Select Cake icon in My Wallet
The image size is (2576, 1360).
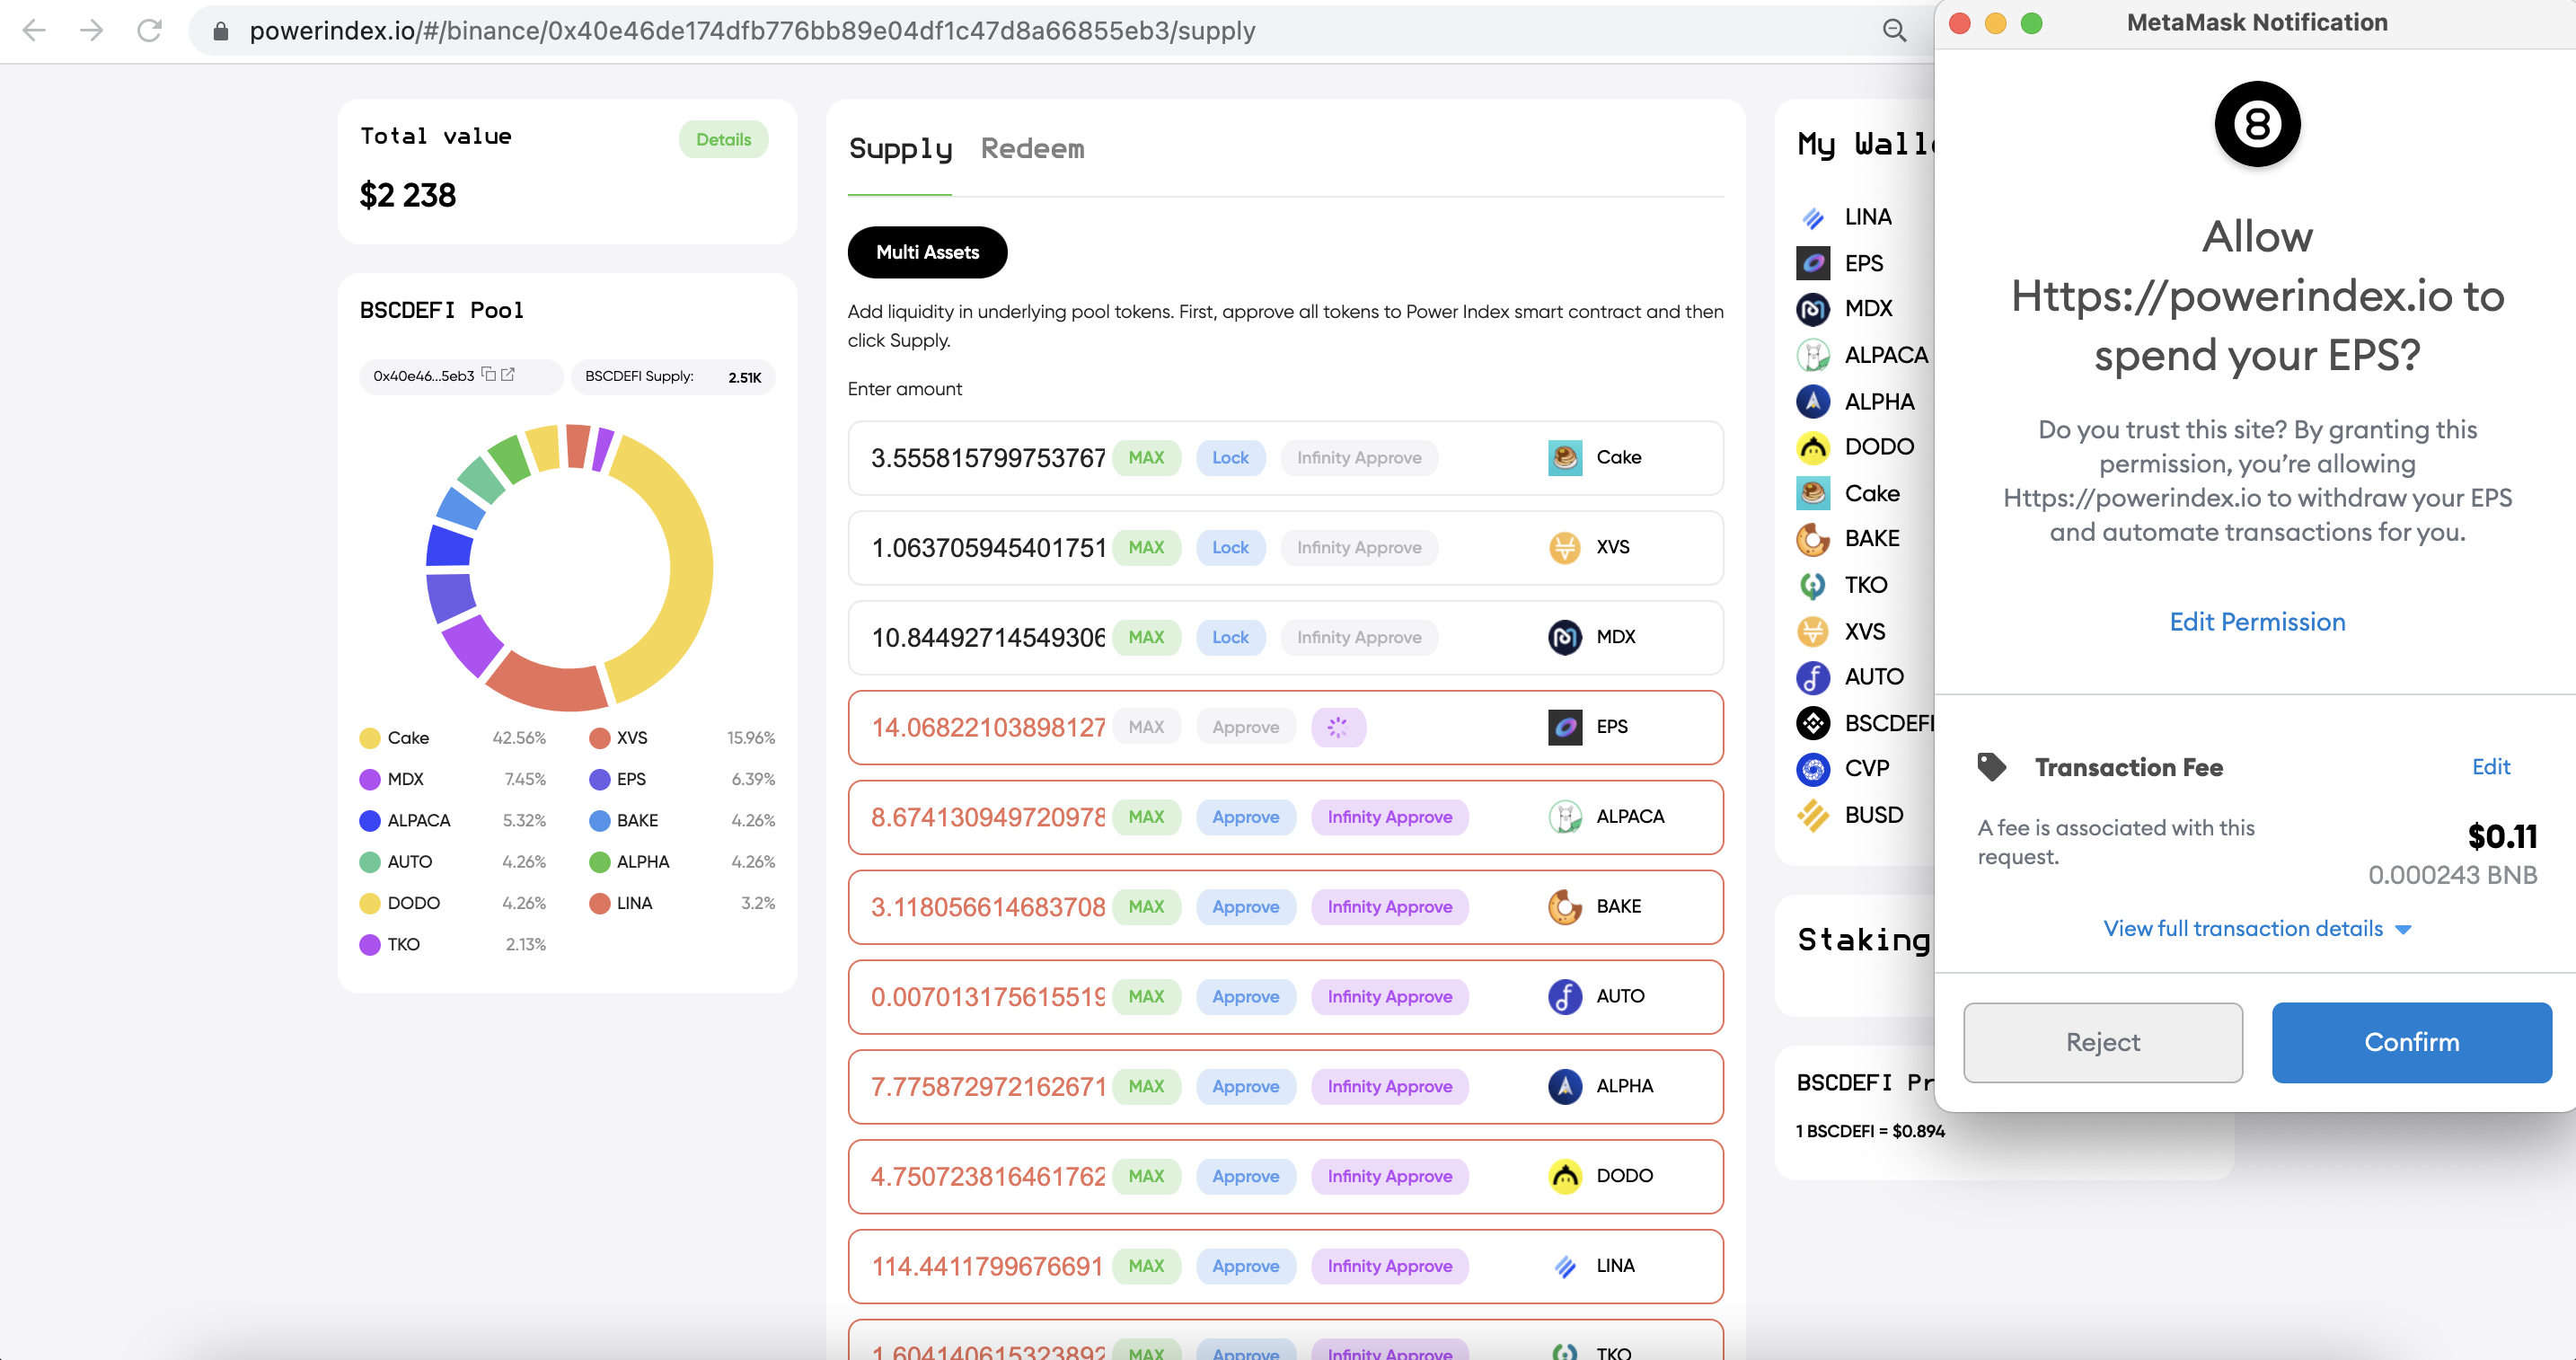point(1812,493)
